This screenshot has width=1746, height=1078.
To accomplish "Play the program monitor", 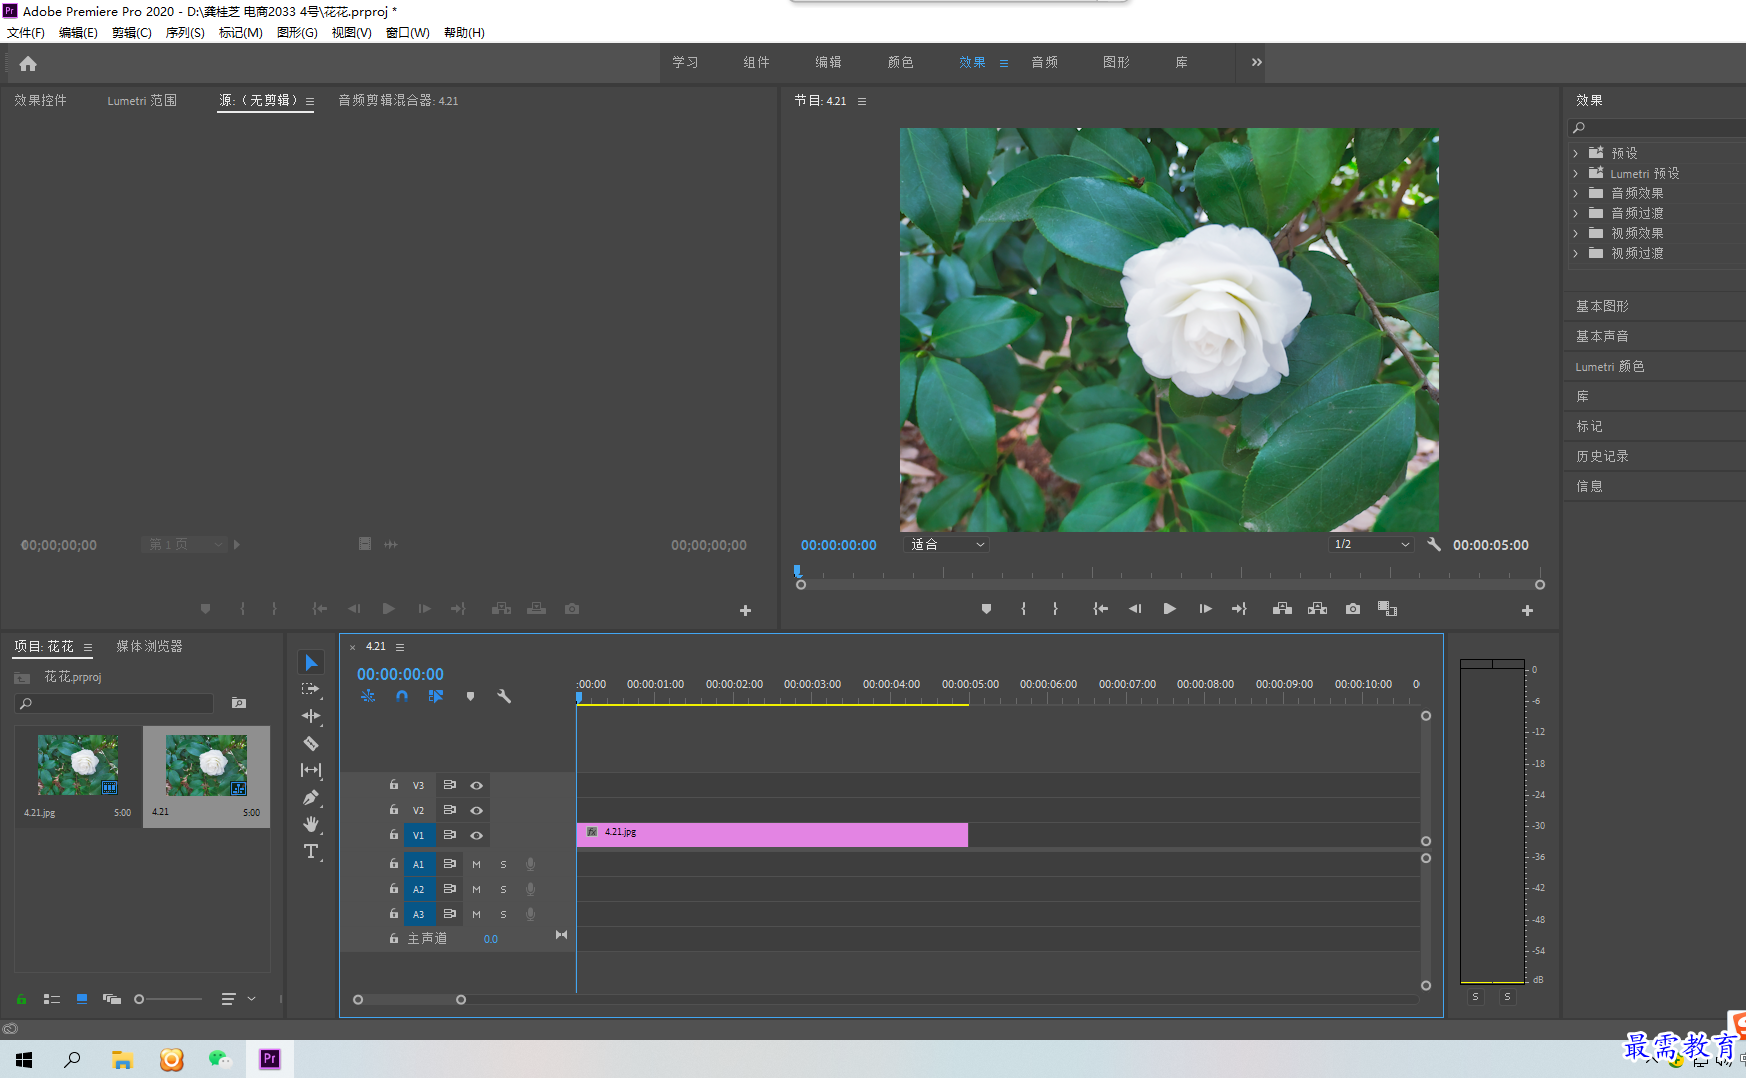I will 1169,609.
